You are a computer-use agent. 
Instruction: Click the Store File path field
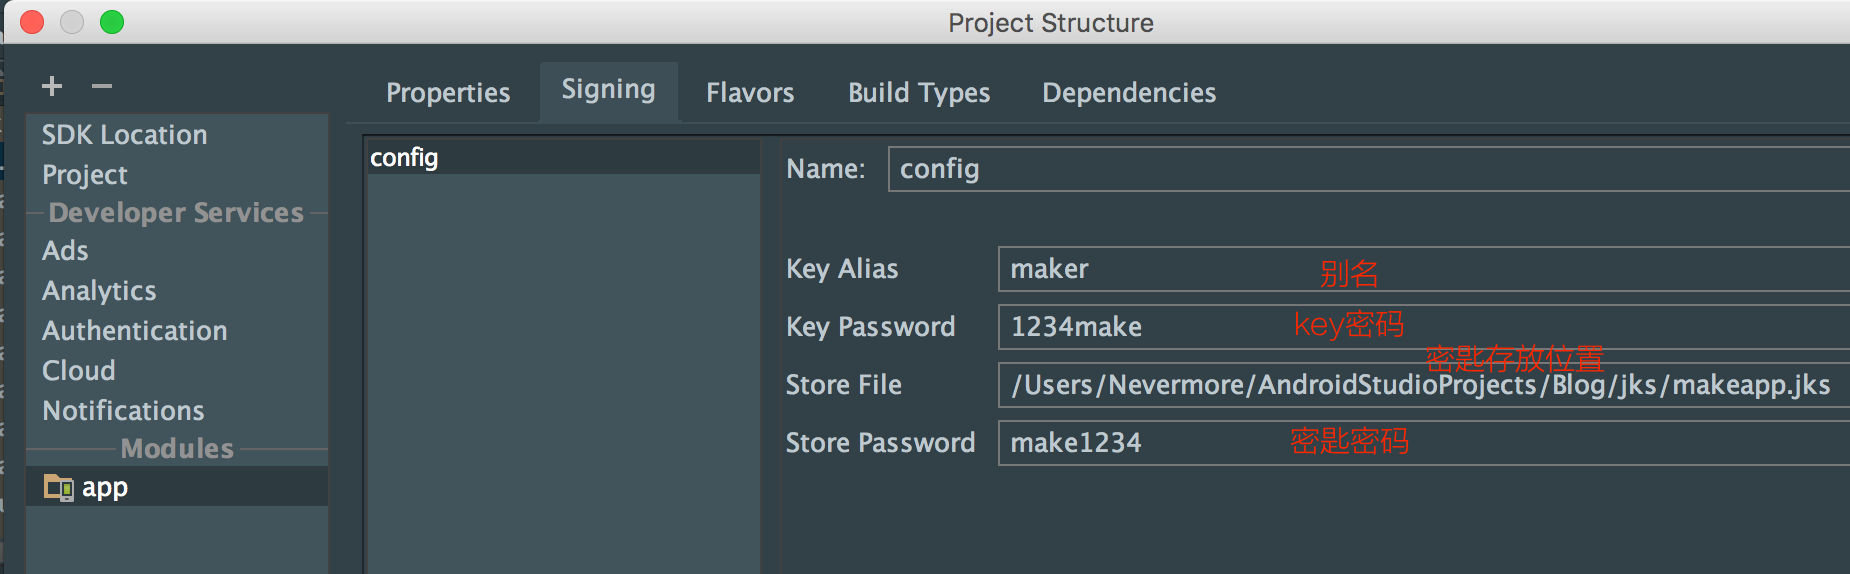pyautogui.click(x=1420, y=385)
